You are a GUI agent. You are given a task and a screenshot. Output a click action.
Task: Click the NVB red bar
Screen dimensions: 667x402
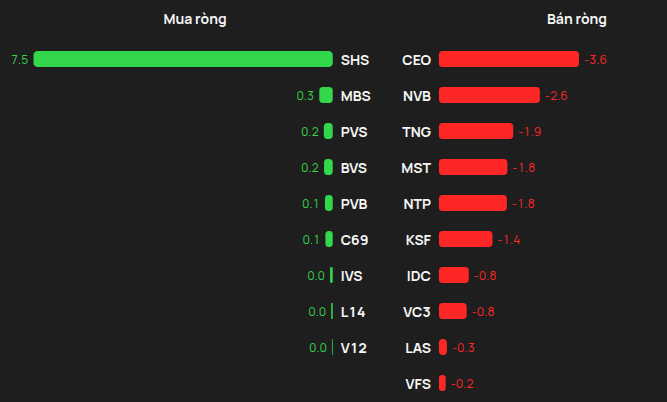[x=489, y=95]
